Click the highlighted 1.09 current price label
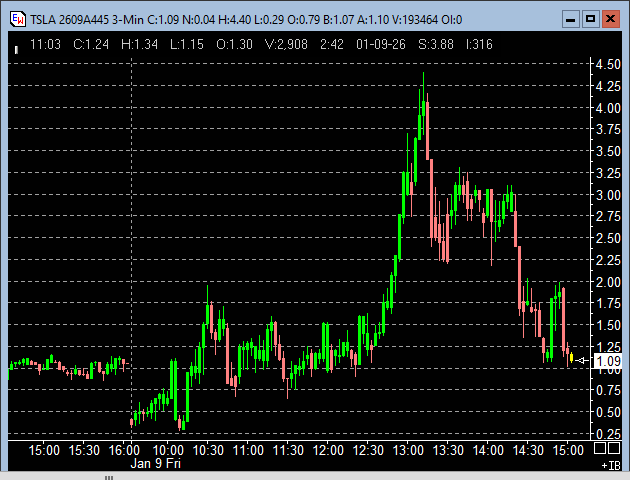The image size is (630, 480). pos(608,361)
